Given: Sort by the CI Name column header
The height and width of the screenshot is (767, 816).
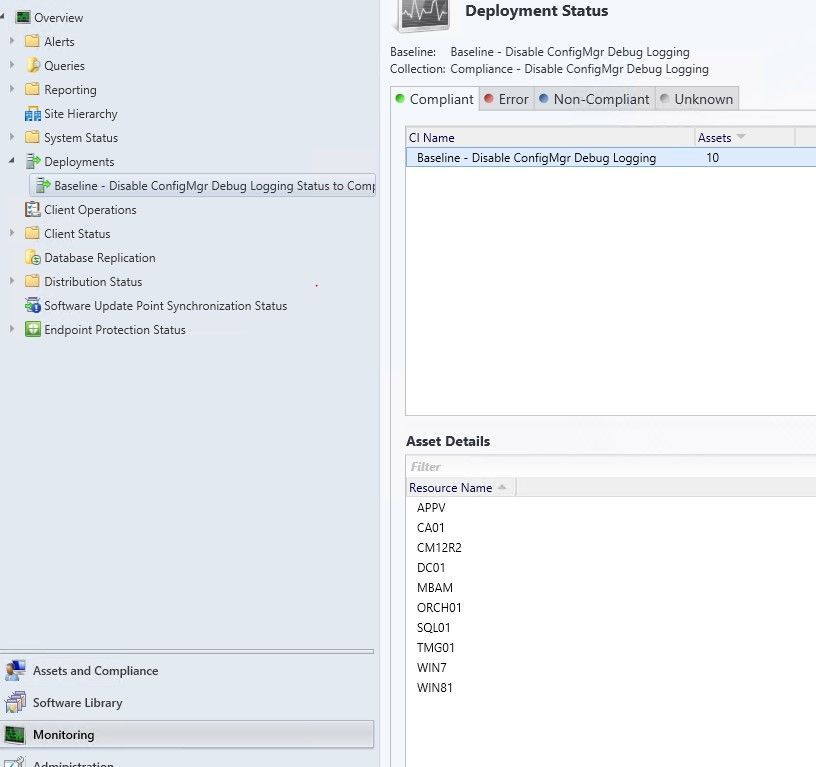Looking at the screenshot, I should click(550, 137).
